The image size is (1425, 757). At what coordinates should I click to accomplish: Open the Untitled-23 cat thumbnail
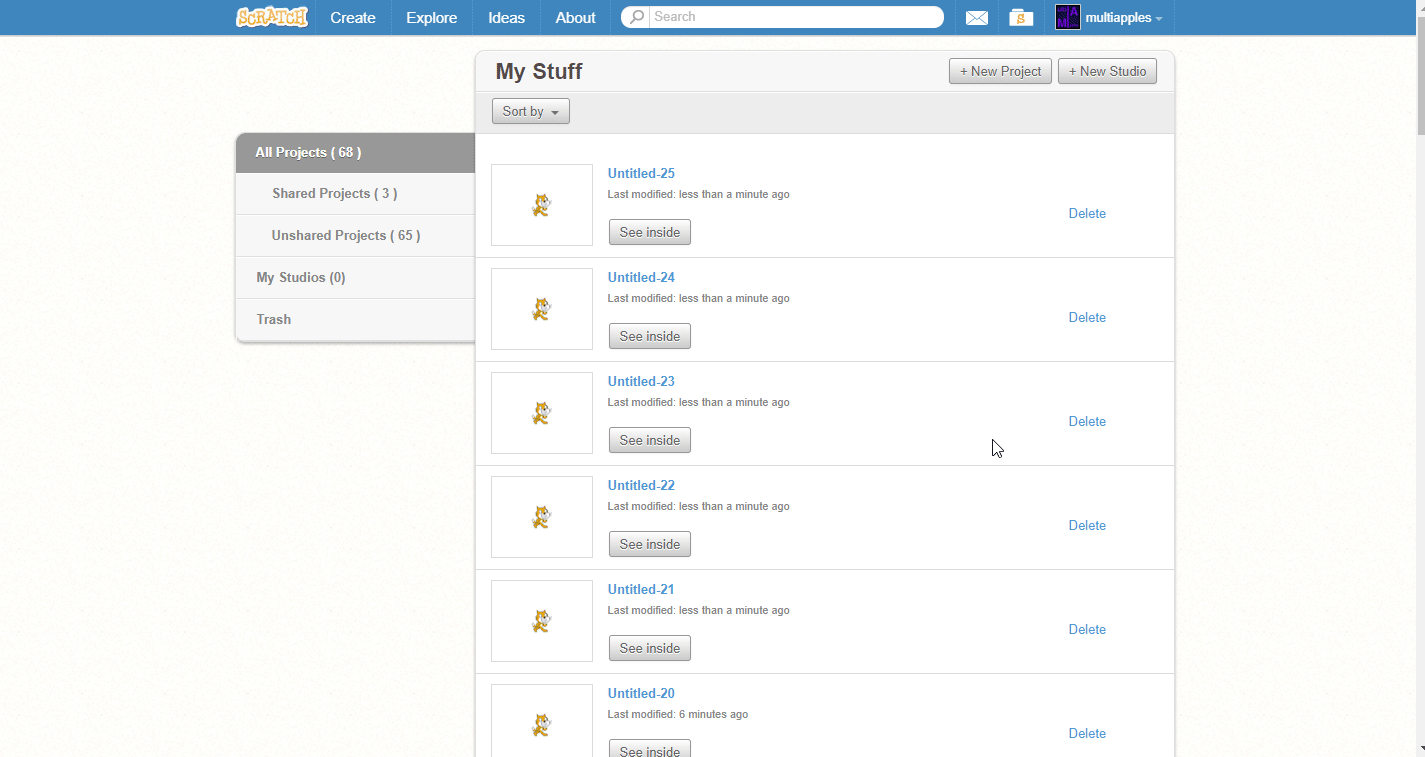[x=541, y=413]
